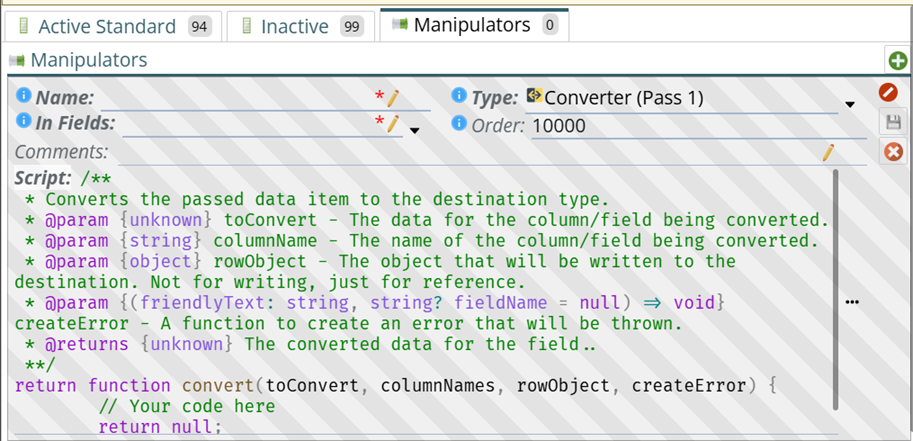The height and width of the screenshot is (441, 913).
Task: Edit In Fields with its pencil icon
Action: pyautogui.click(x=393, y=124)
